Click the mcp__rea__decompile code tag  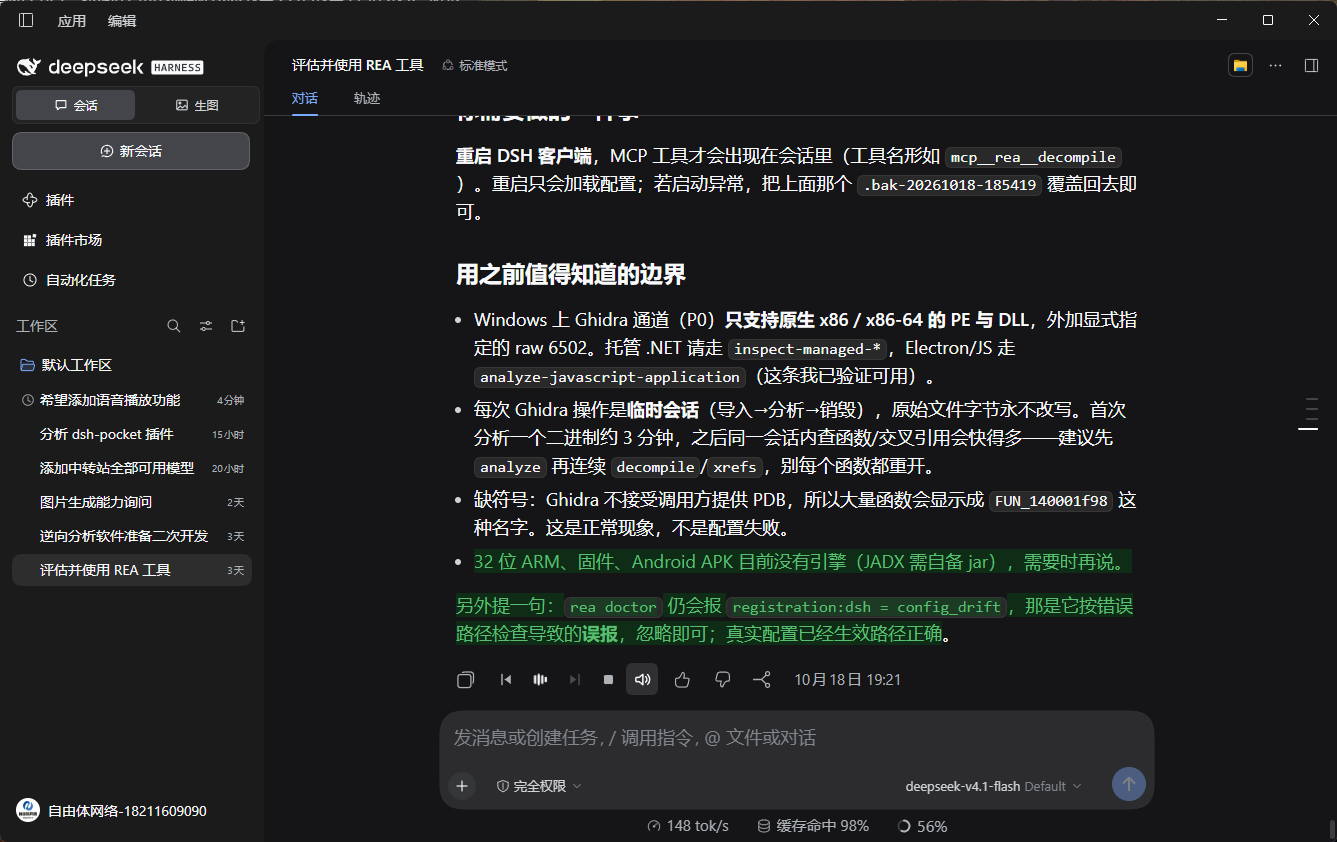pyautogui.click(x=1034, y=157)
